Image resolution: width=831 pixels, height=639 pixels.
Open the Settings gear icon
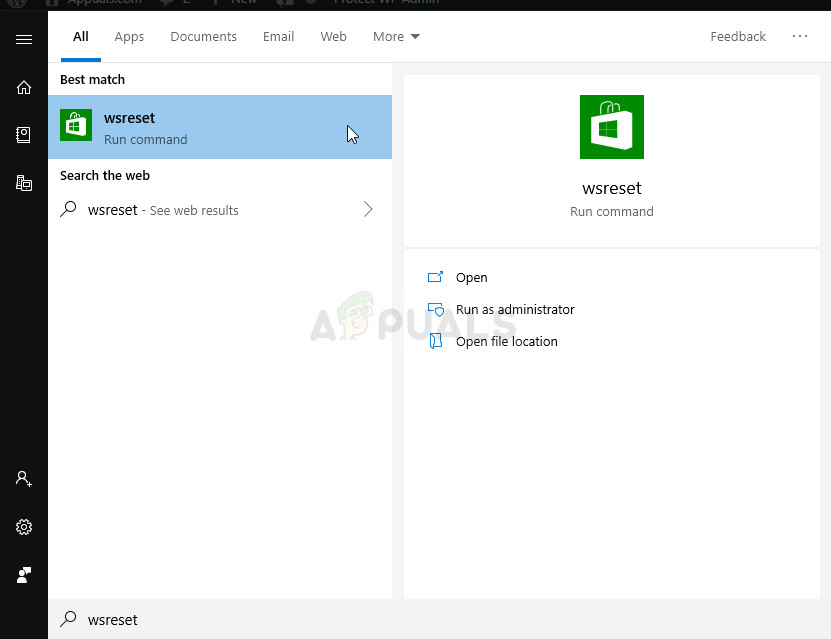point(24,527)
